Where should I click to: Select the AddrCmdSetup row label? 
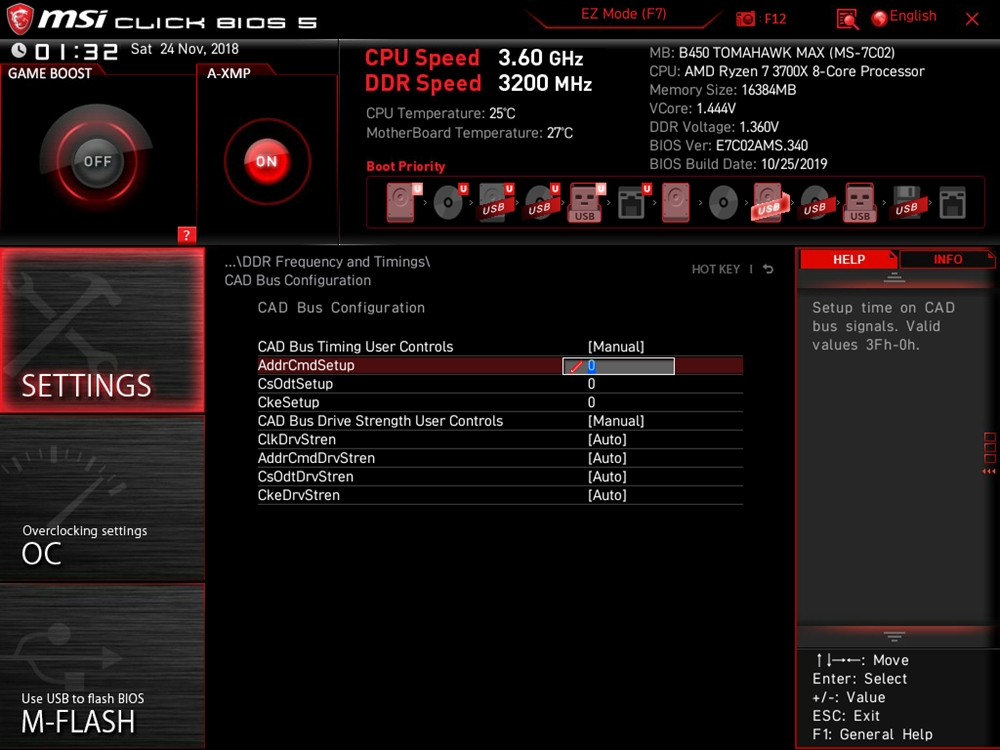point(306,365)
